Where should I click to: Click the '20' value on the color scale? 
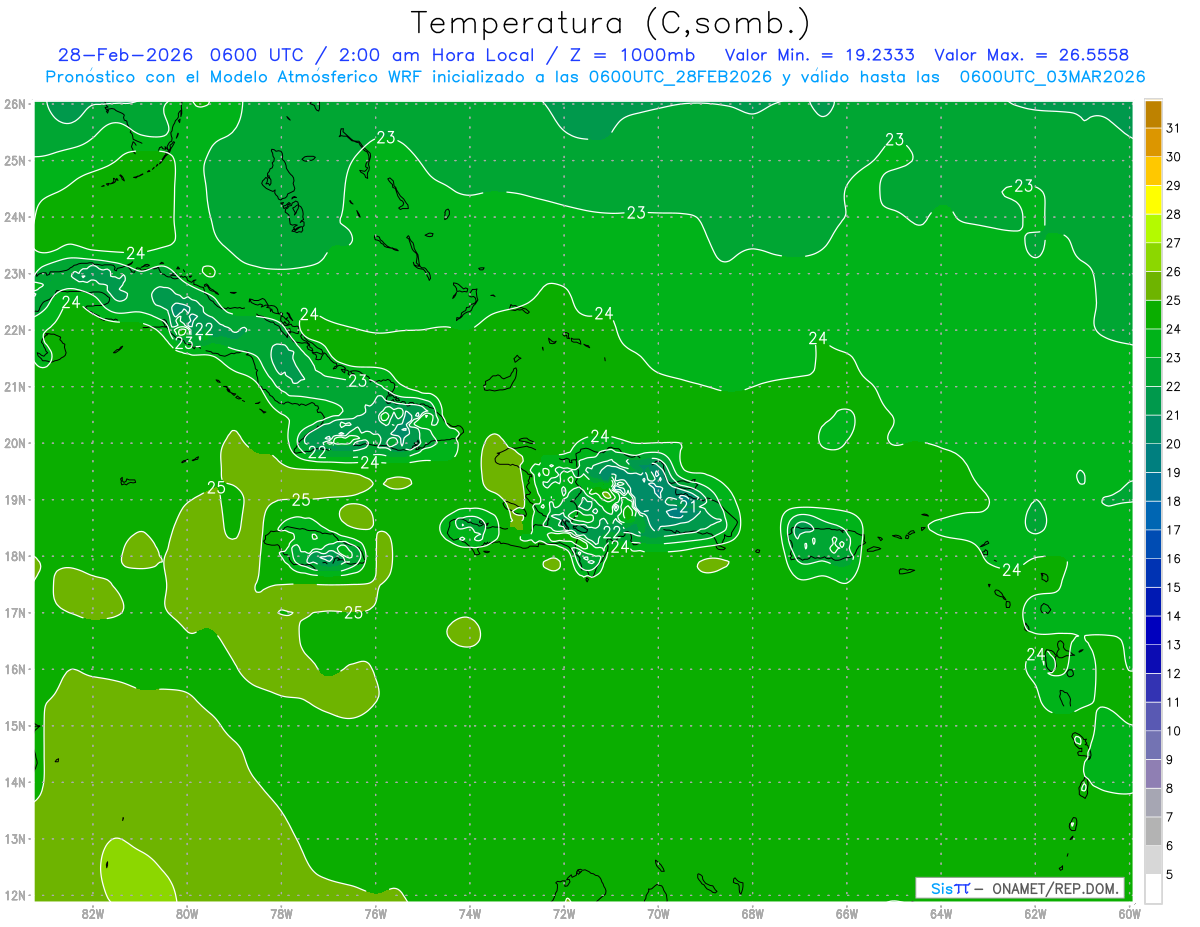tap(1173, 444)
